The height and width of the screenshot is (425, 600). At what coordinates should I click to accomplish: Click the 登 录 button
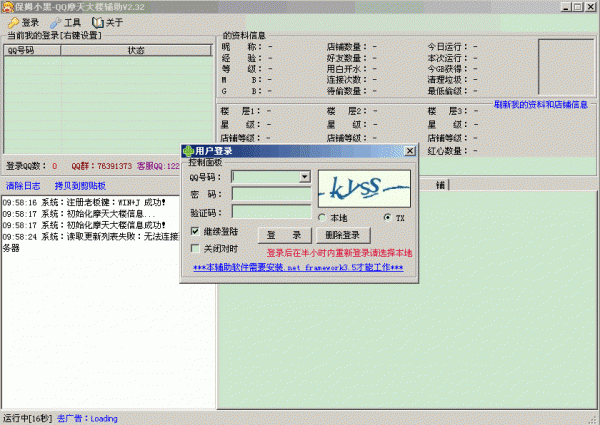(285, 235)
